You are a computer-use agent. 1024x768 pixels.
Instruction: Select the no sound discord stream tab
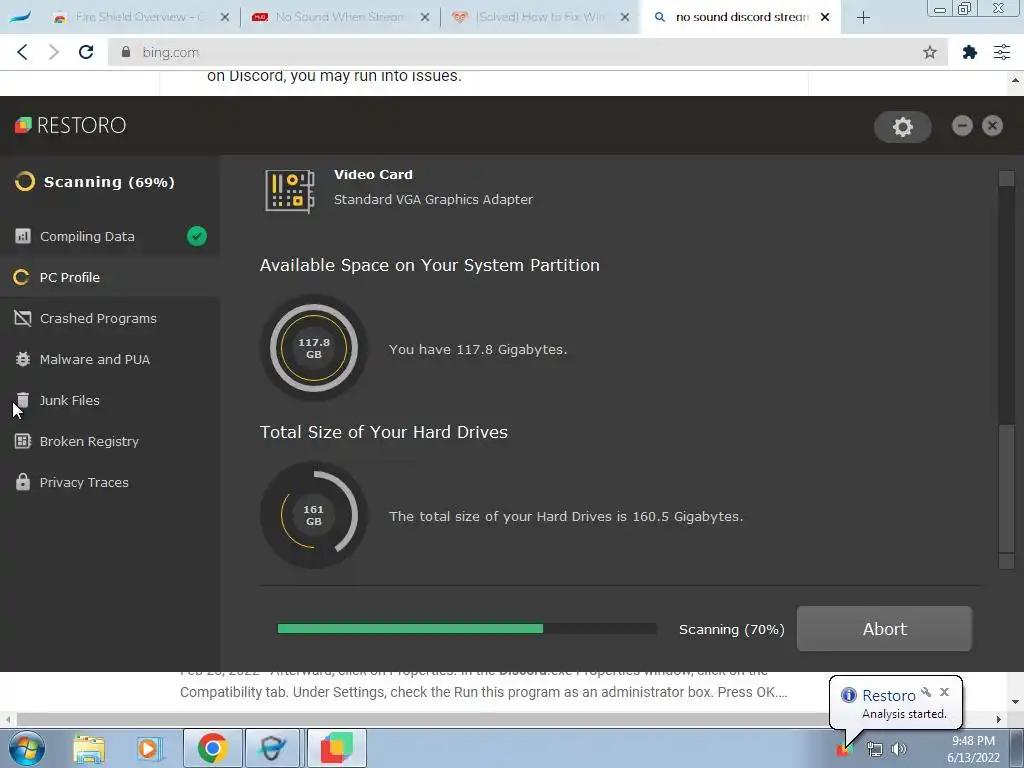(742, 17)
